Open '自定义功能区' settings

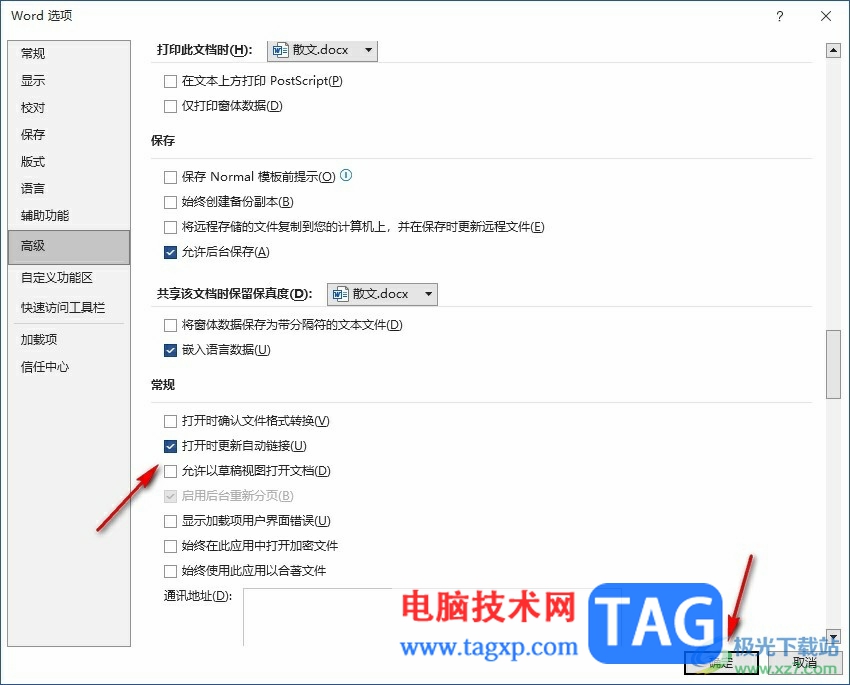tap(69, 278)
